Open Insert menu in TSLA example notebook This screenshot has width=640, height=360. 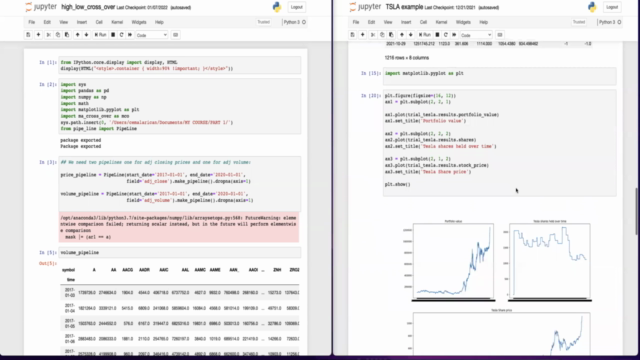click(406, 22)
